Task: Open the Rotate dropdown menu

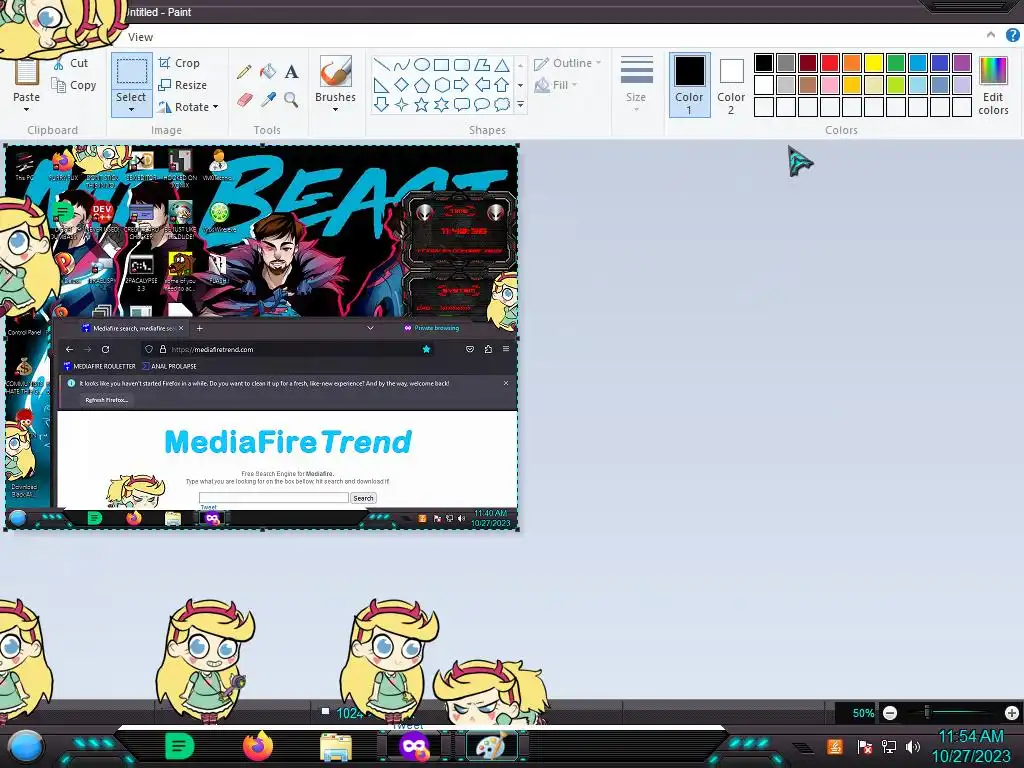Action: [x=188, y=107]
